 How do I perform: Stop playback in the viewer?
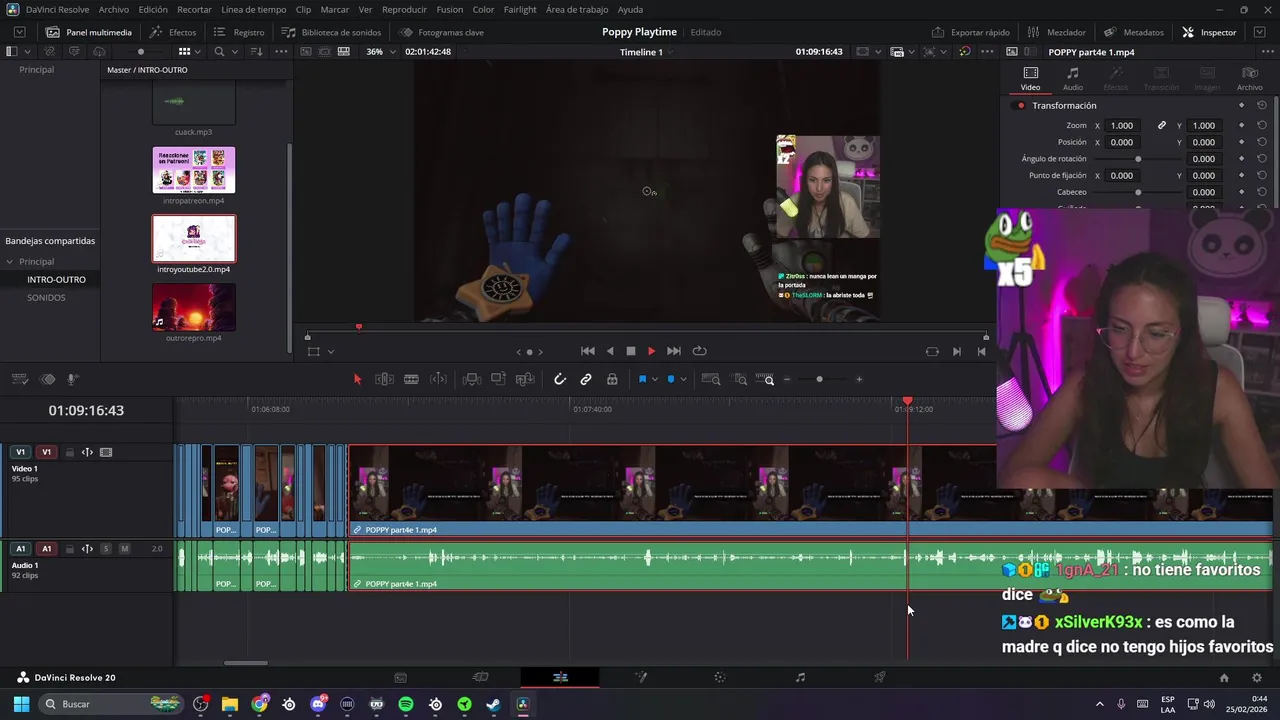tap(631, 351)
